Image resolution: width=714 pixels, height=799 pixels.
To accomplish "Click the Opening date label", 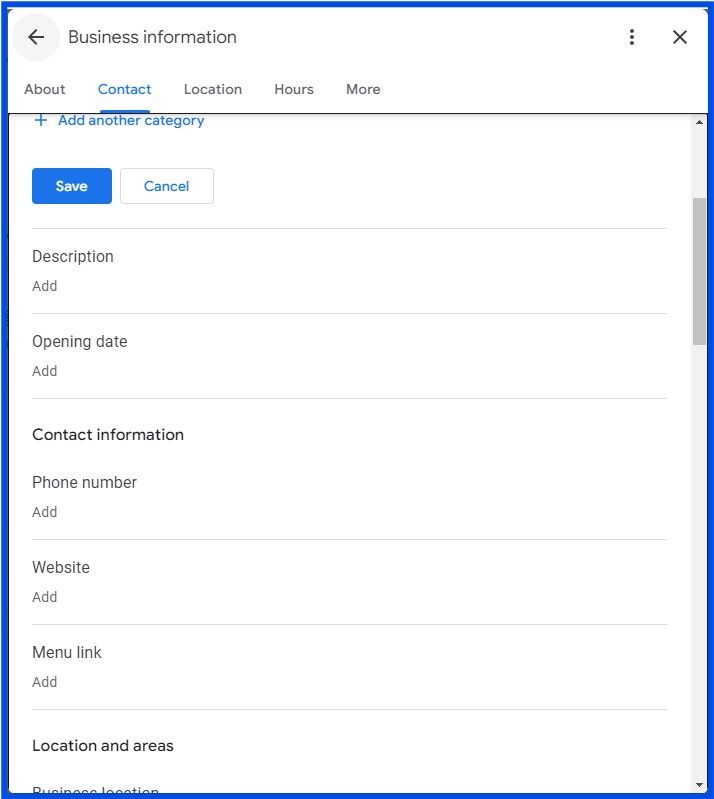I will click(80, 341).
